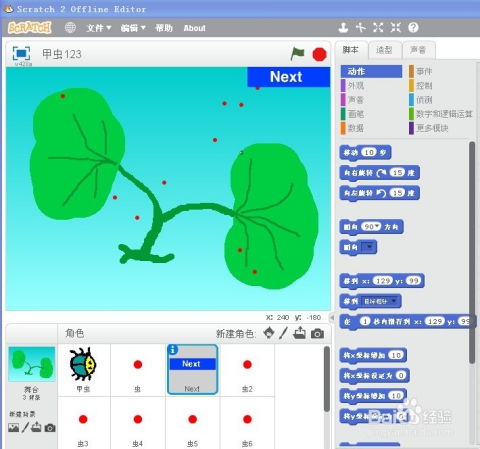The image size is (480, 449).
Task: Expand direction dropdown in 面向 90 block
Action: 377,227
